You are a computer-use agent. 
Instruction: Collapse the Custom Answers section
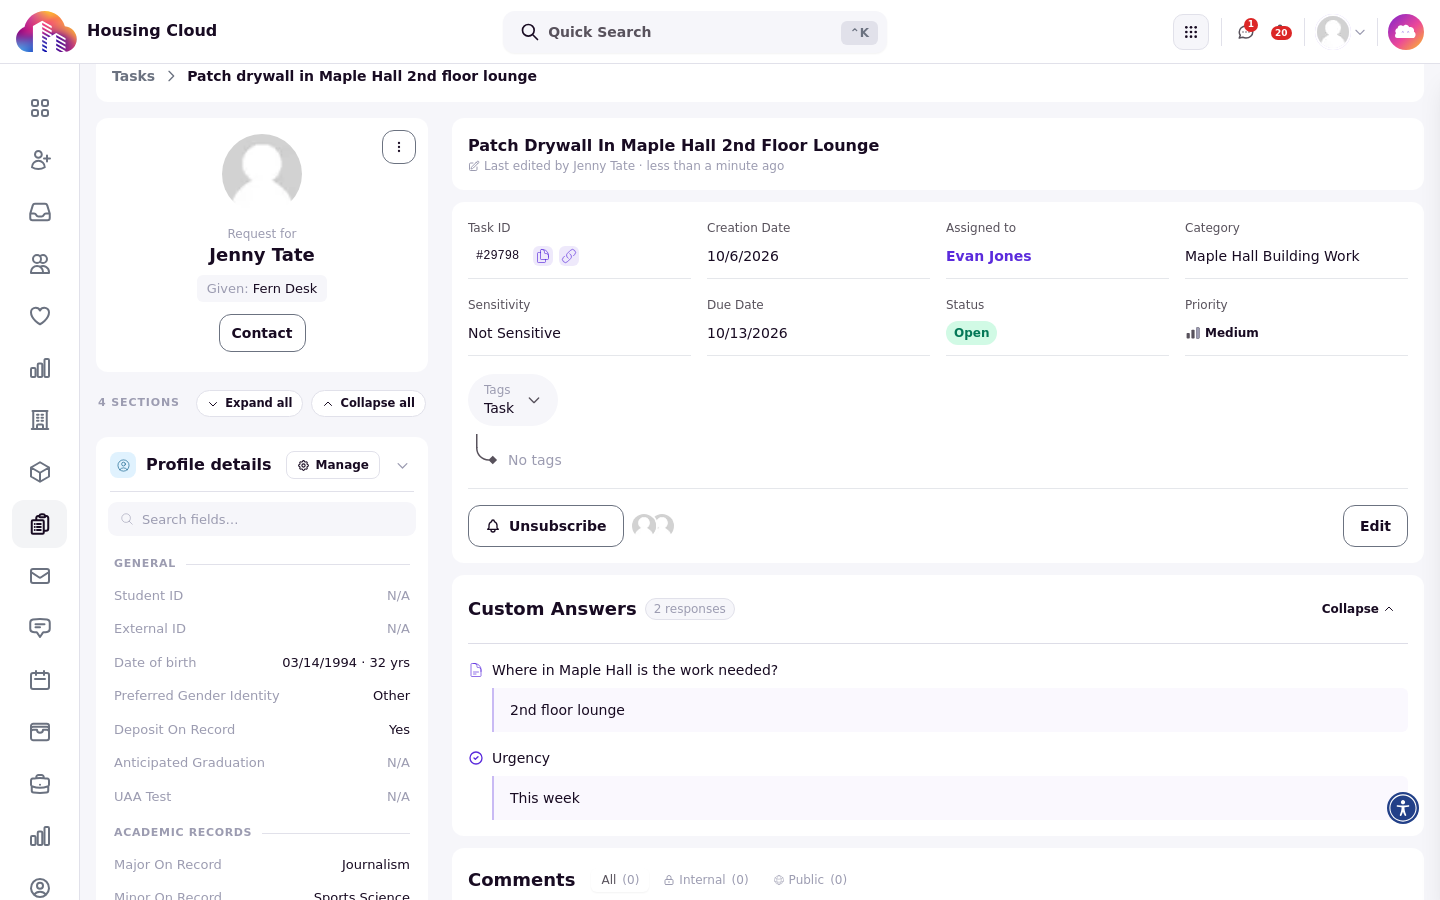tap(1357, 609)
